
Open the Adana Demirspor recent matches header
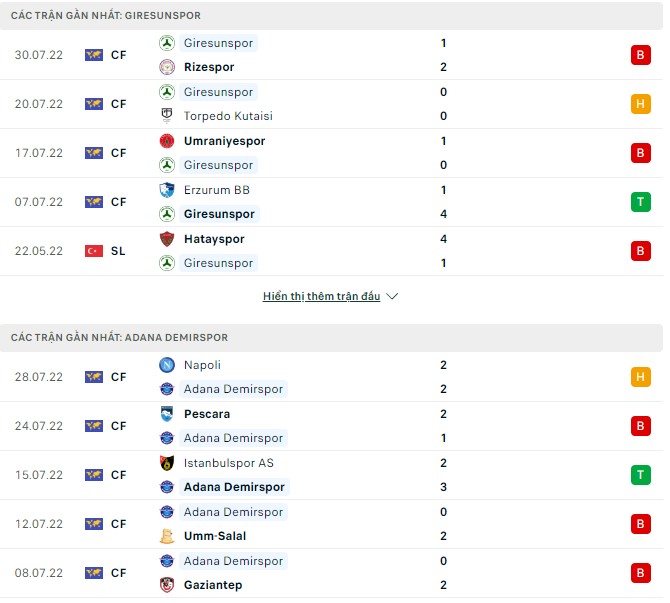coord(119,338)
